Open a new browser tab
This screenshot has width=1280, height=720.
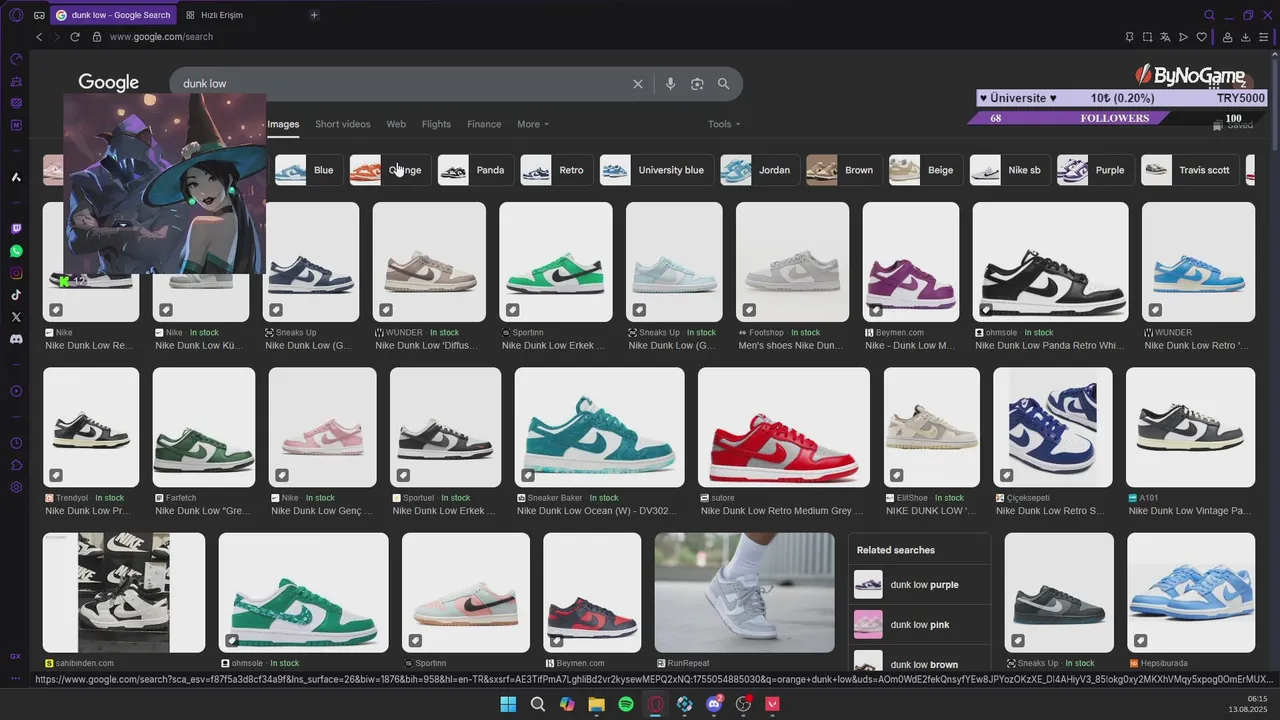pos(314,15)
